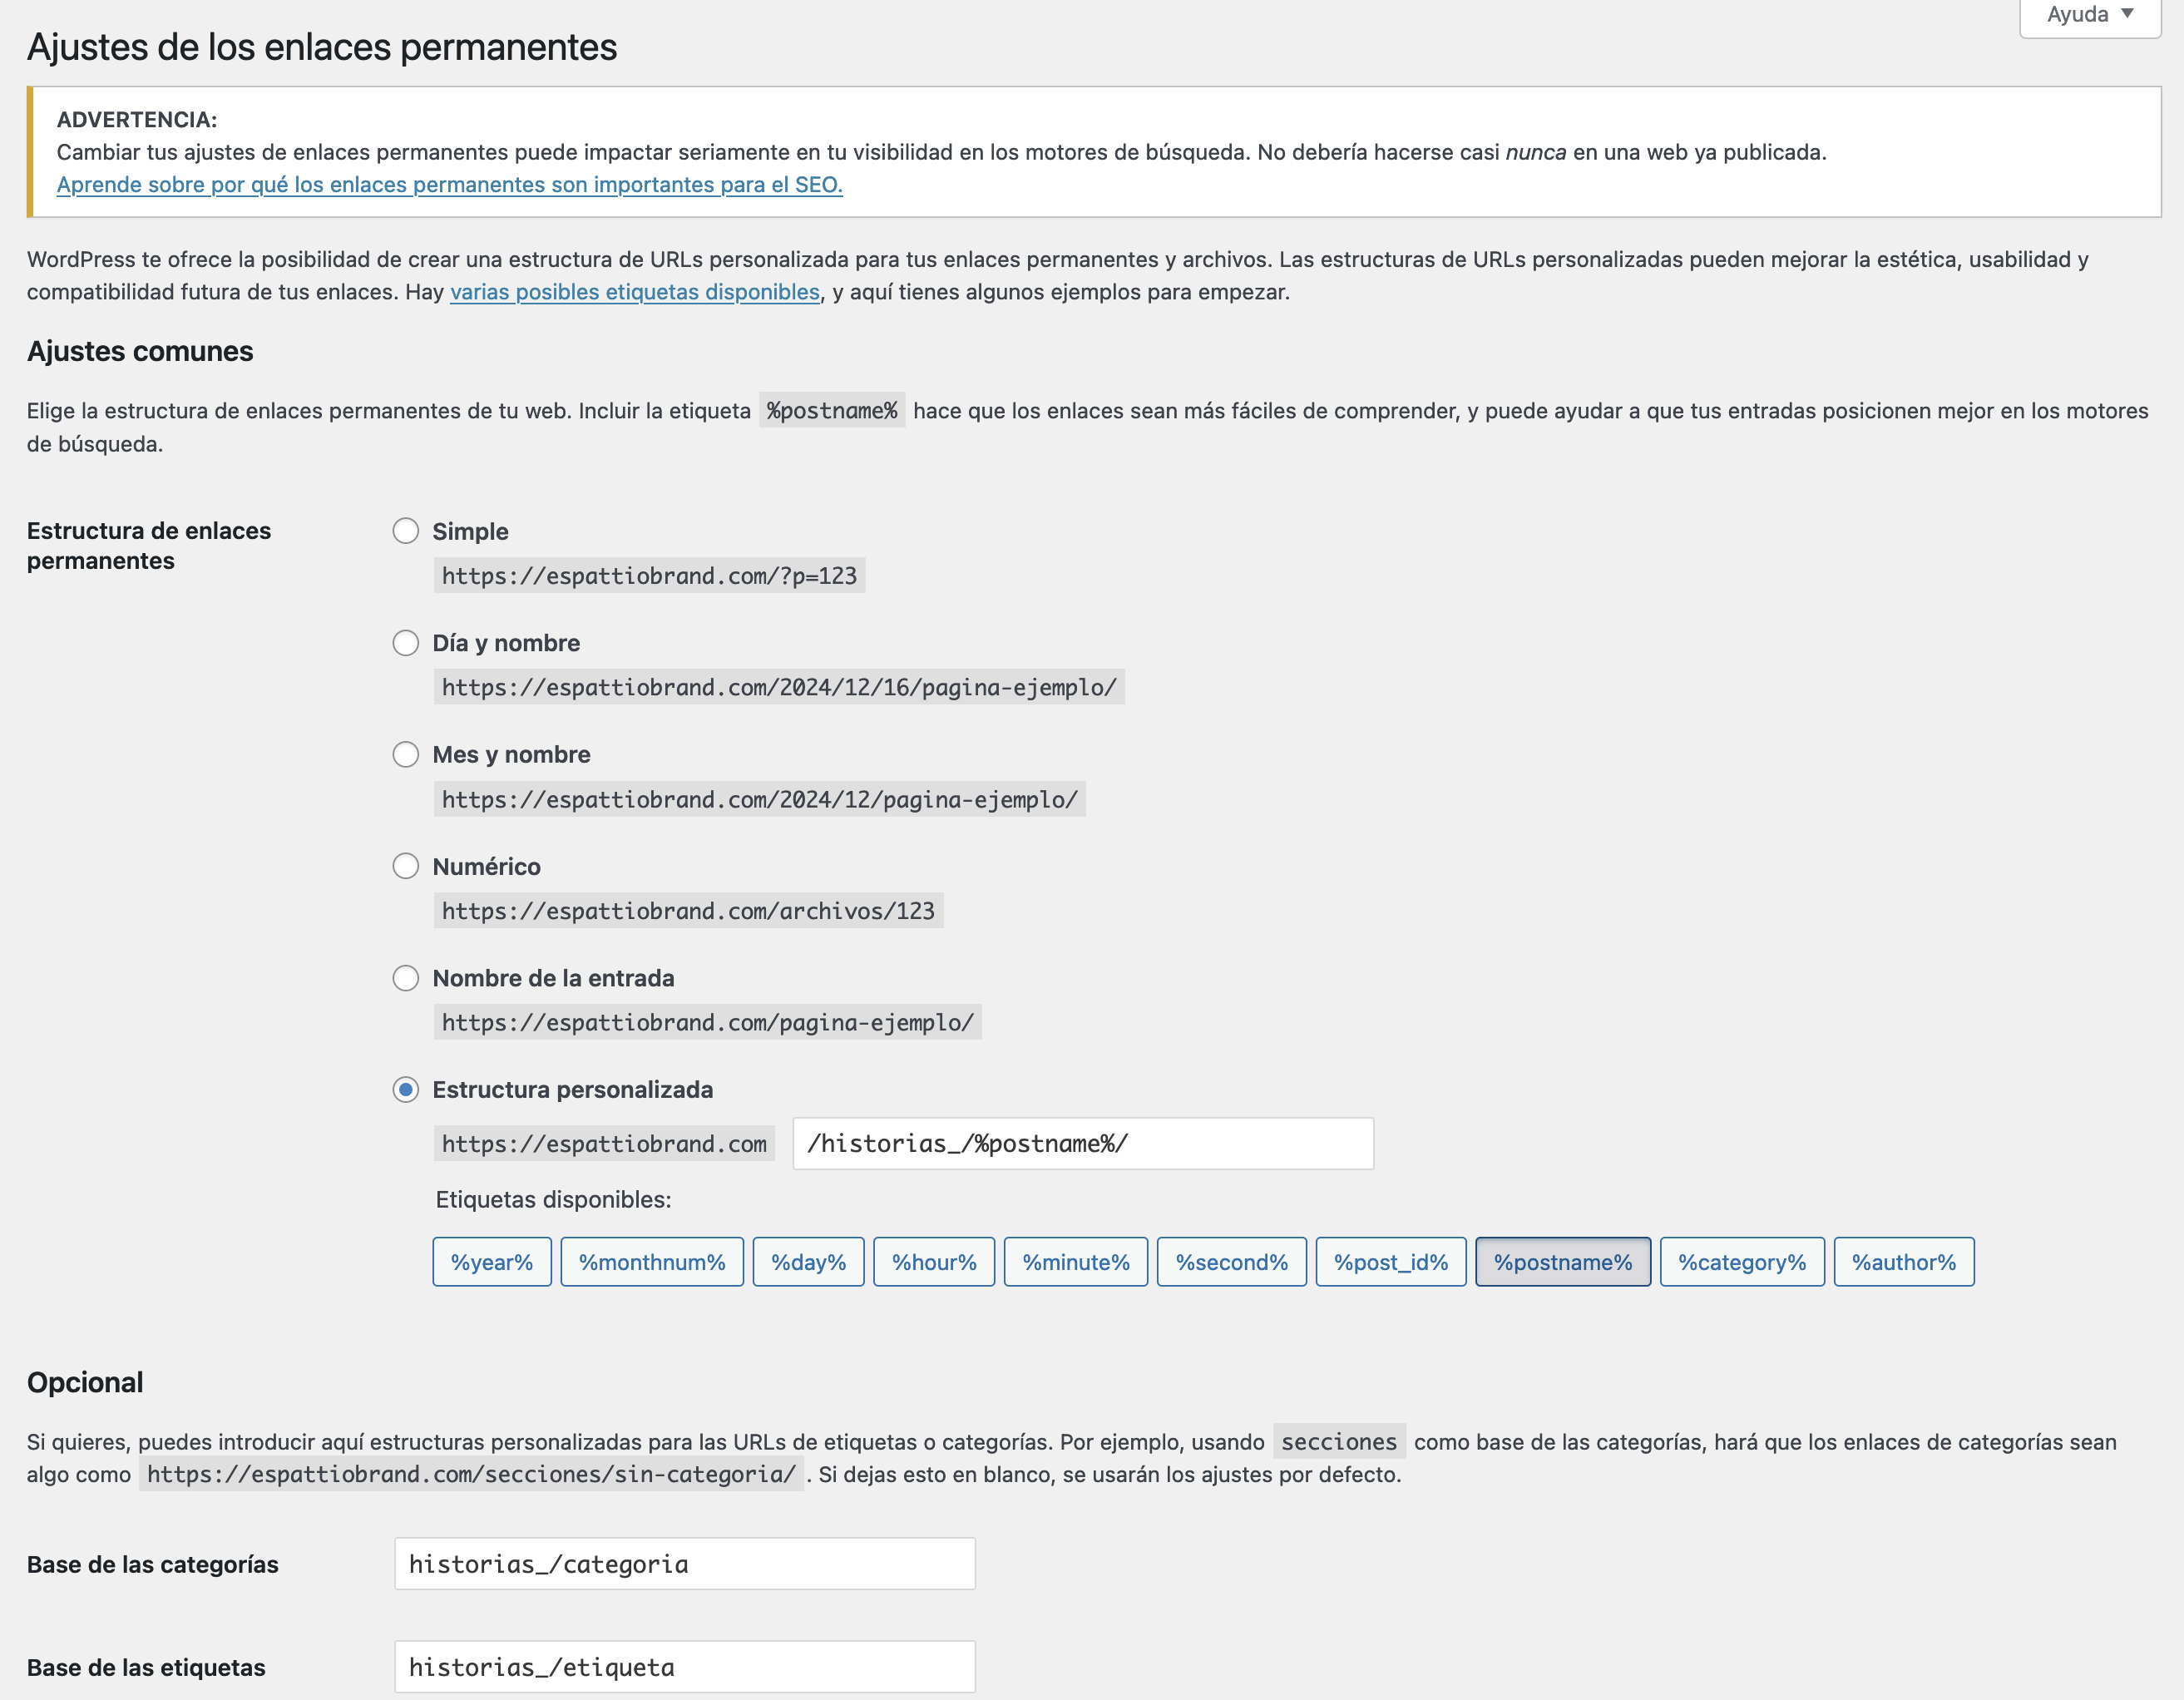This screenshot has width=2184, height=1700.
Task: Insert the %category% tag
Action: pyautogui.click(x=1741, y=1262)
